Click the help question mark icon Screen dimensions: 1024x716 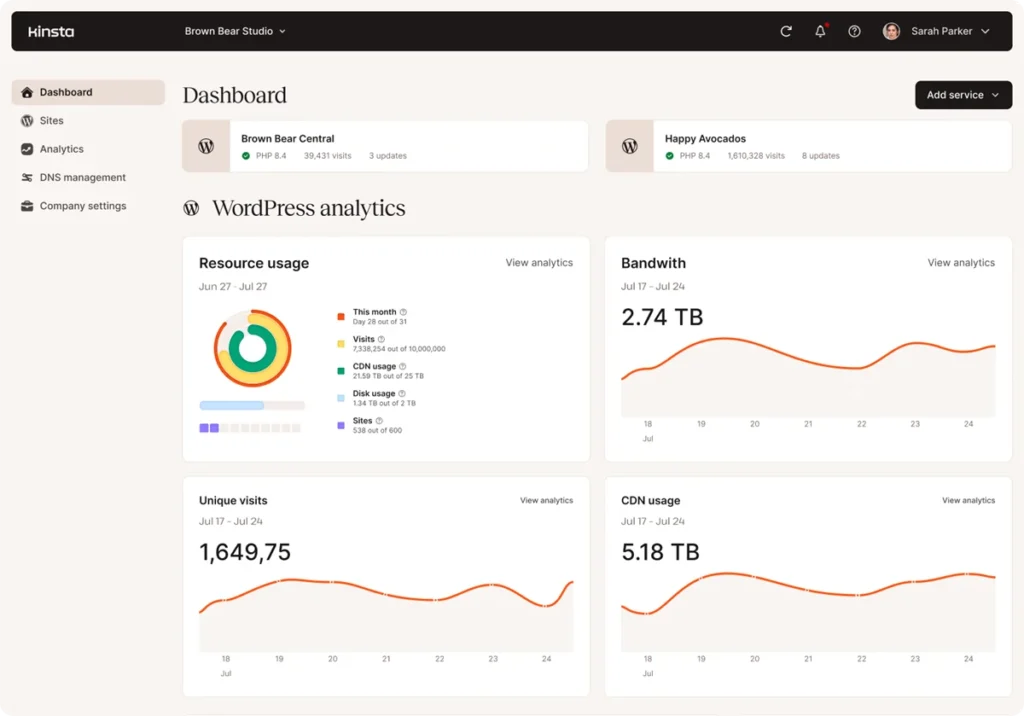pos(854,31)
